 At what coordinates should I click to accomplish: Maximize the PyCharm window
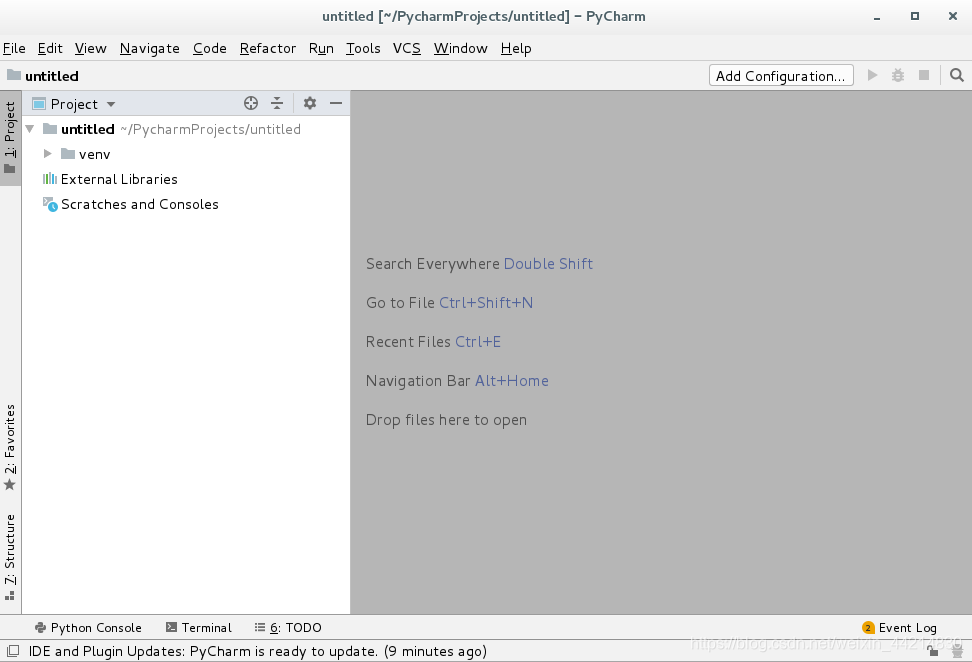click(x=914, y=16)
